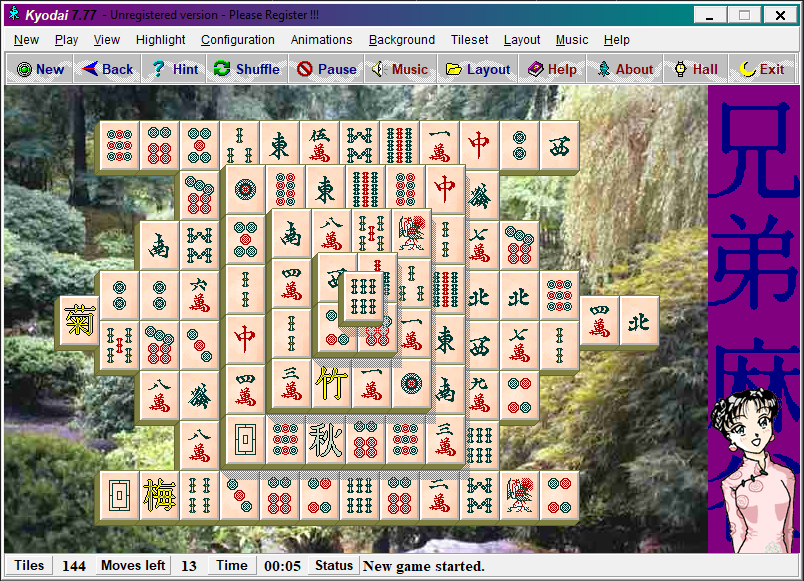
Task: Click the Tiles counter in the status bar
Action: coord(28,565)
